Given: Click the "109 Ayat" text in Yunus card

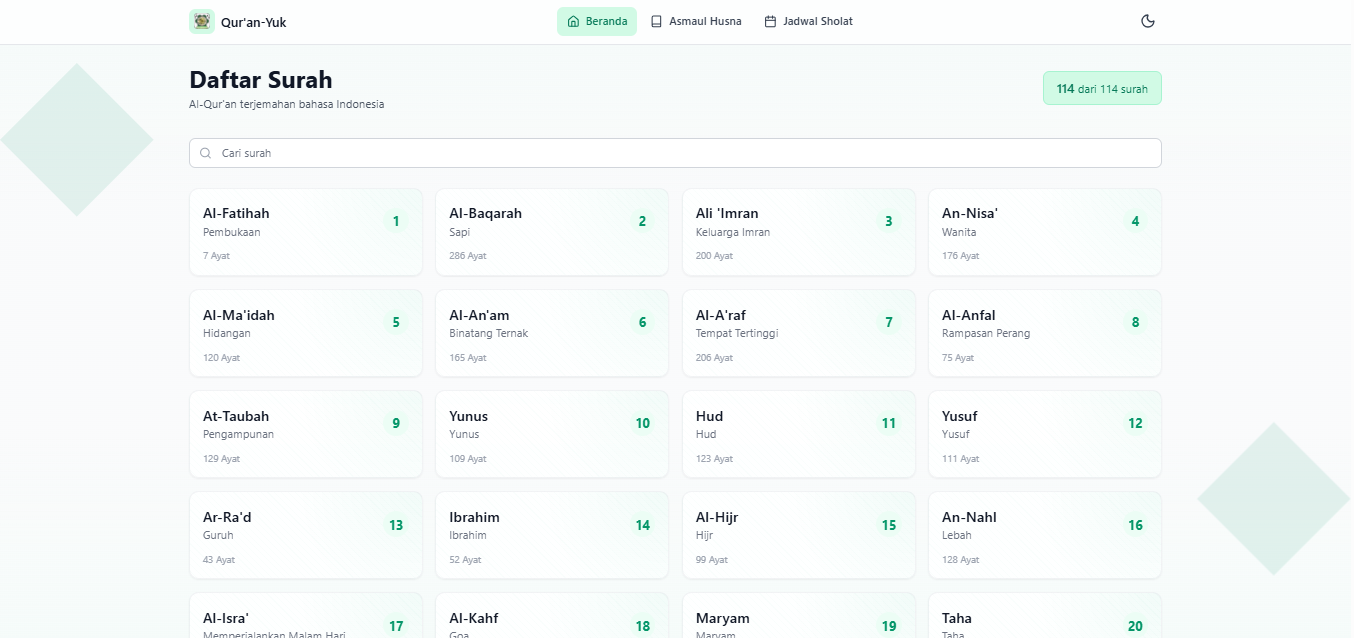Looking at the screenshot, I should coord(468,459).
